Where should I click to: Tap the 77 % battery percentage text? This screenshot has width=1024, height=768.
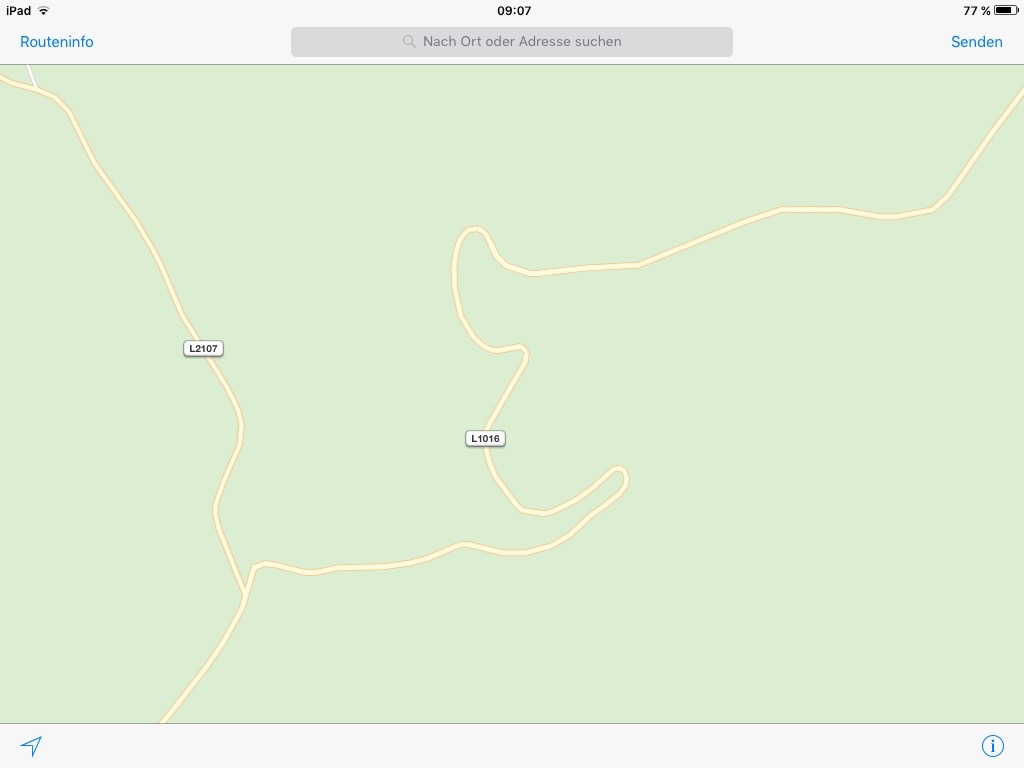(x=976, y=10)
